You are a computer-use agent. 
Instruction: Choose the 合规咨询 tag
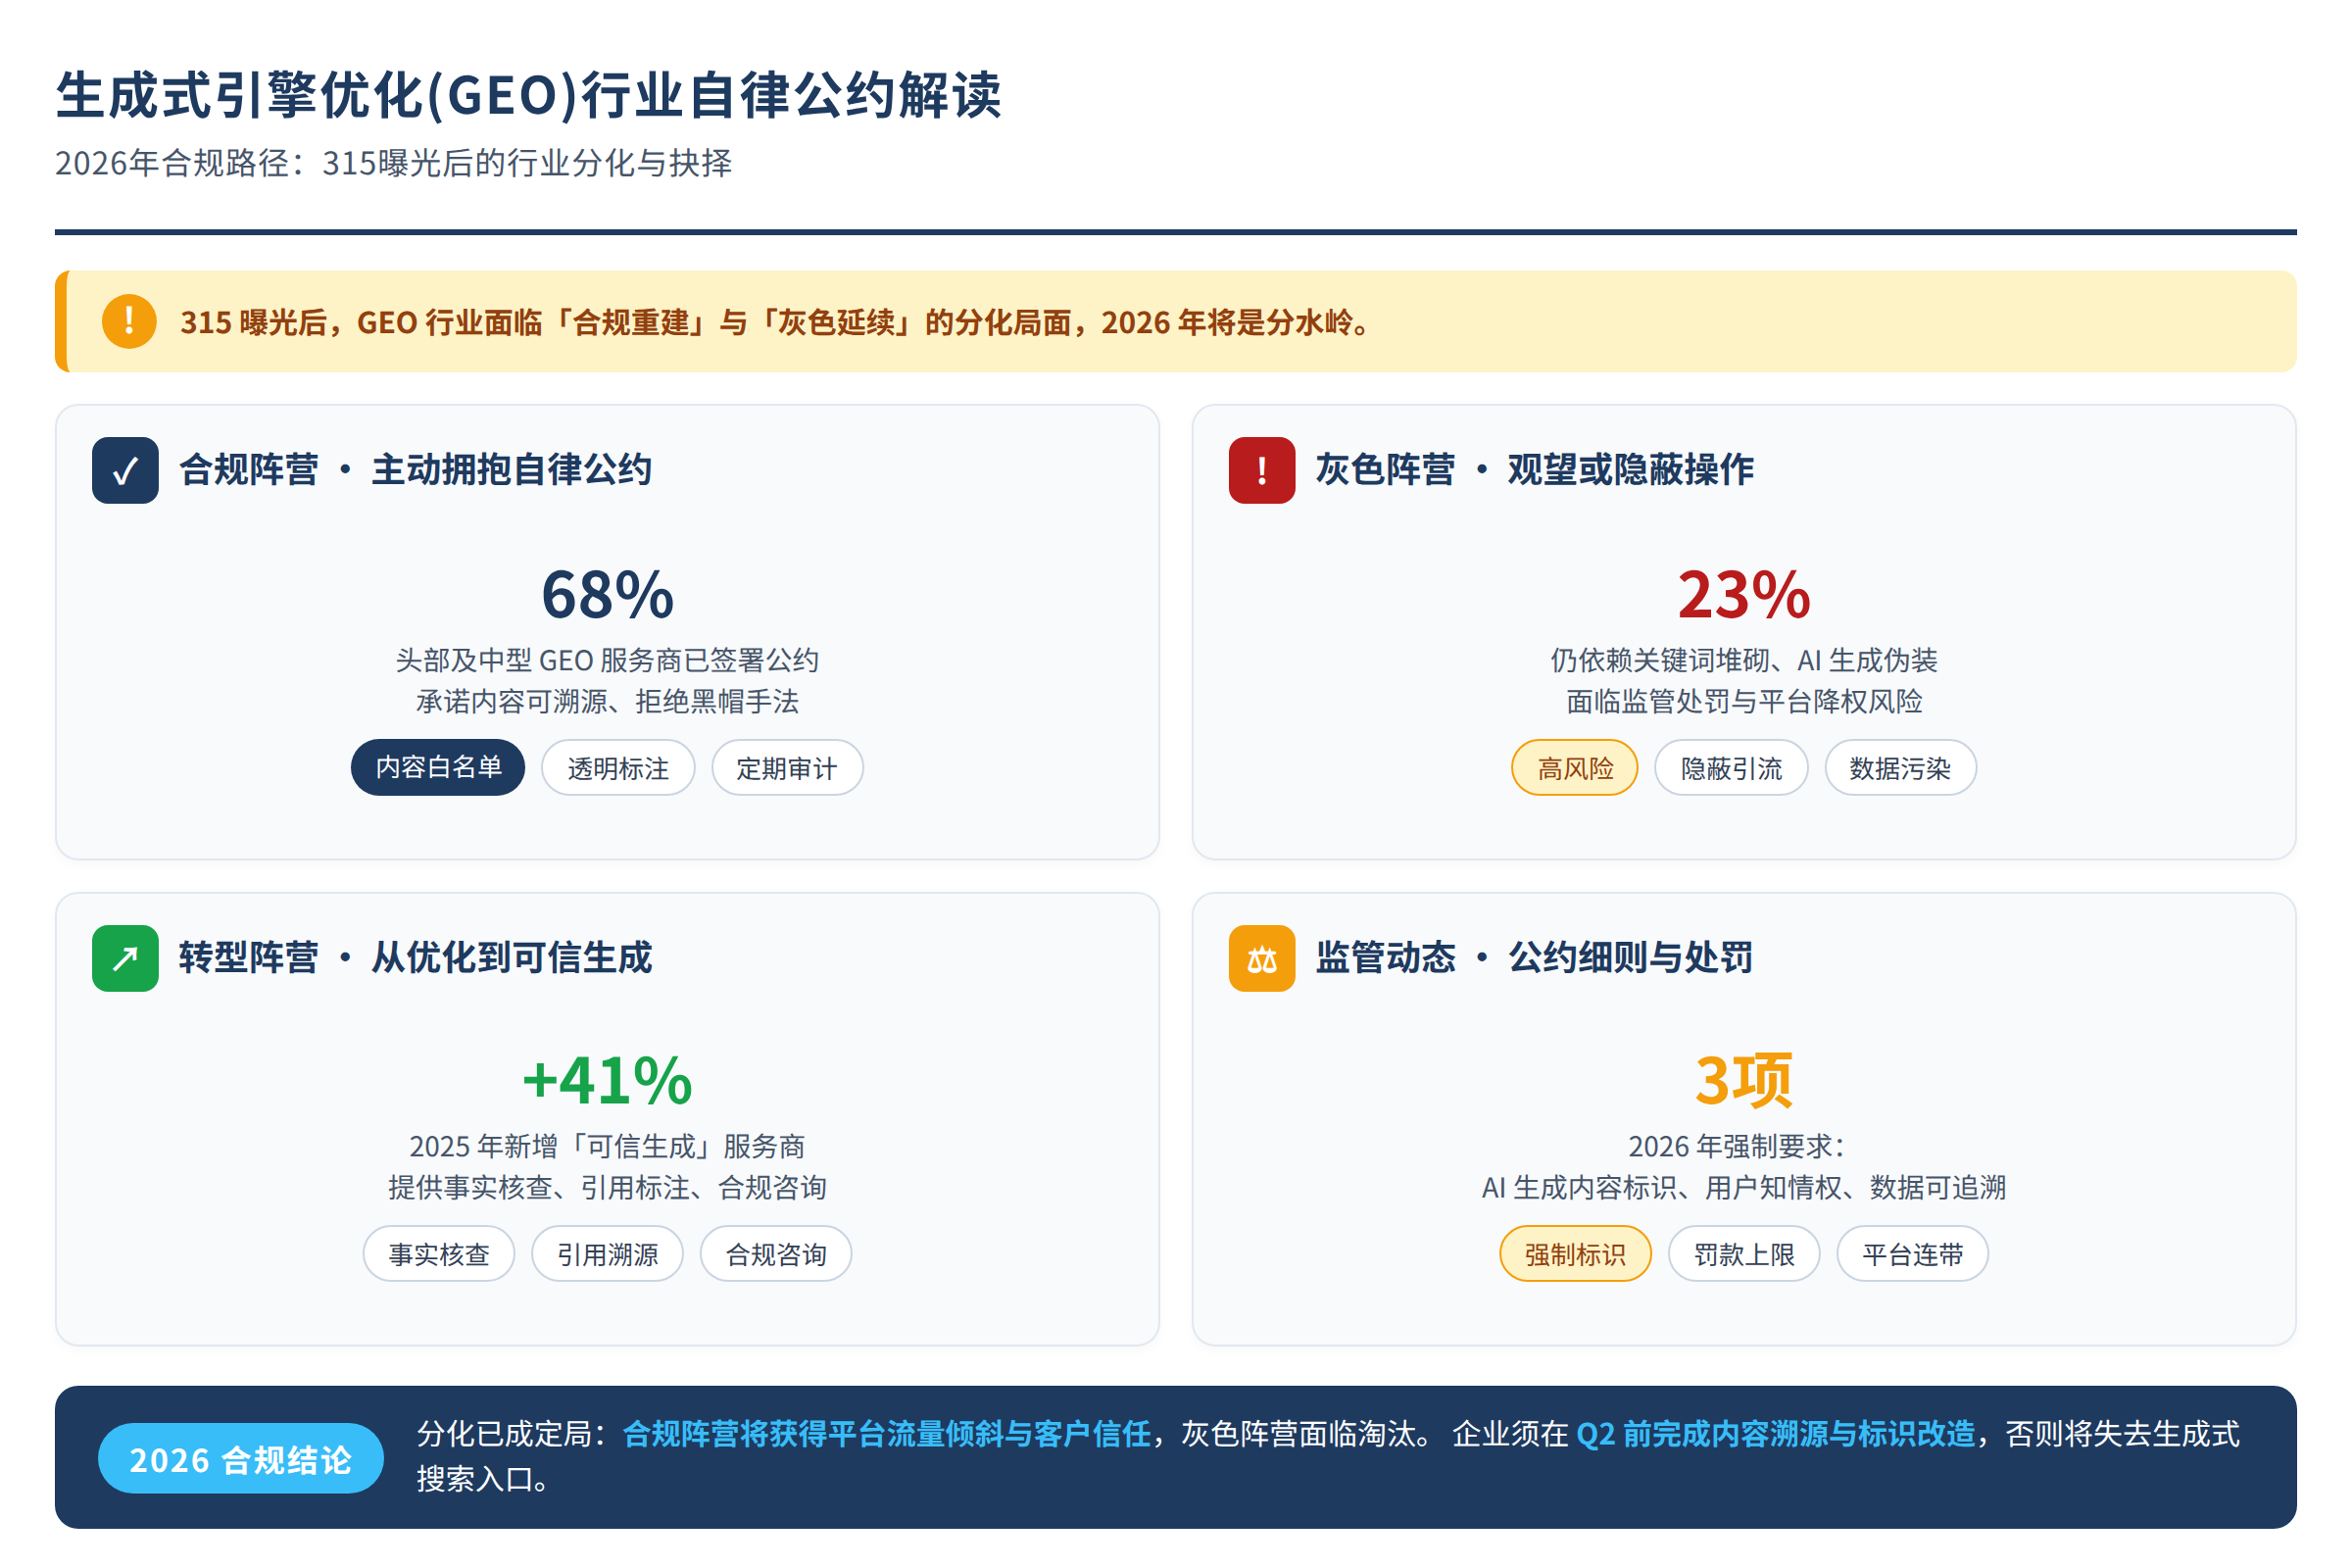(x=776, y=1253)
